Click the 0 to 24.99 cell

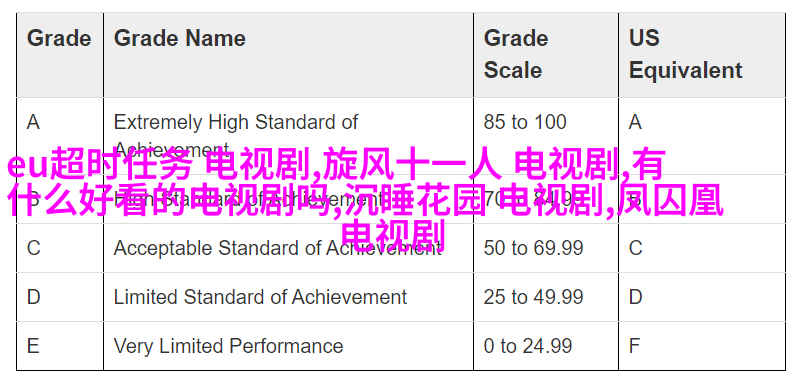[x=546, y=346]
